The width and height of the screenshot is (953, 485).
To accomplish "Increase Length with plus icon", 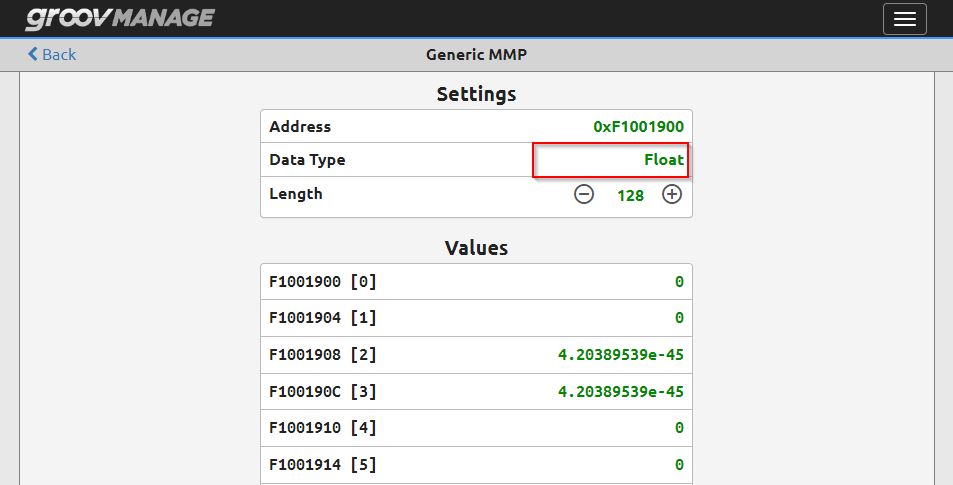I will point(672,194).
